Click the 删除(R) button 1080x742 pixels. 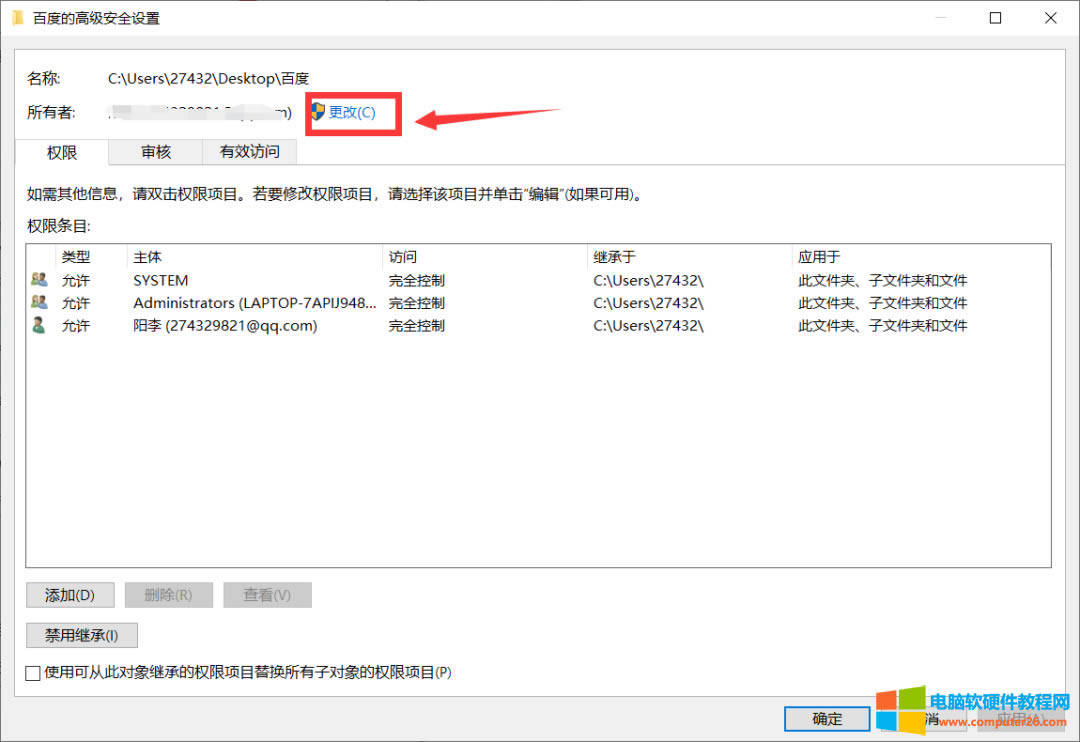[x=169, y=595]
